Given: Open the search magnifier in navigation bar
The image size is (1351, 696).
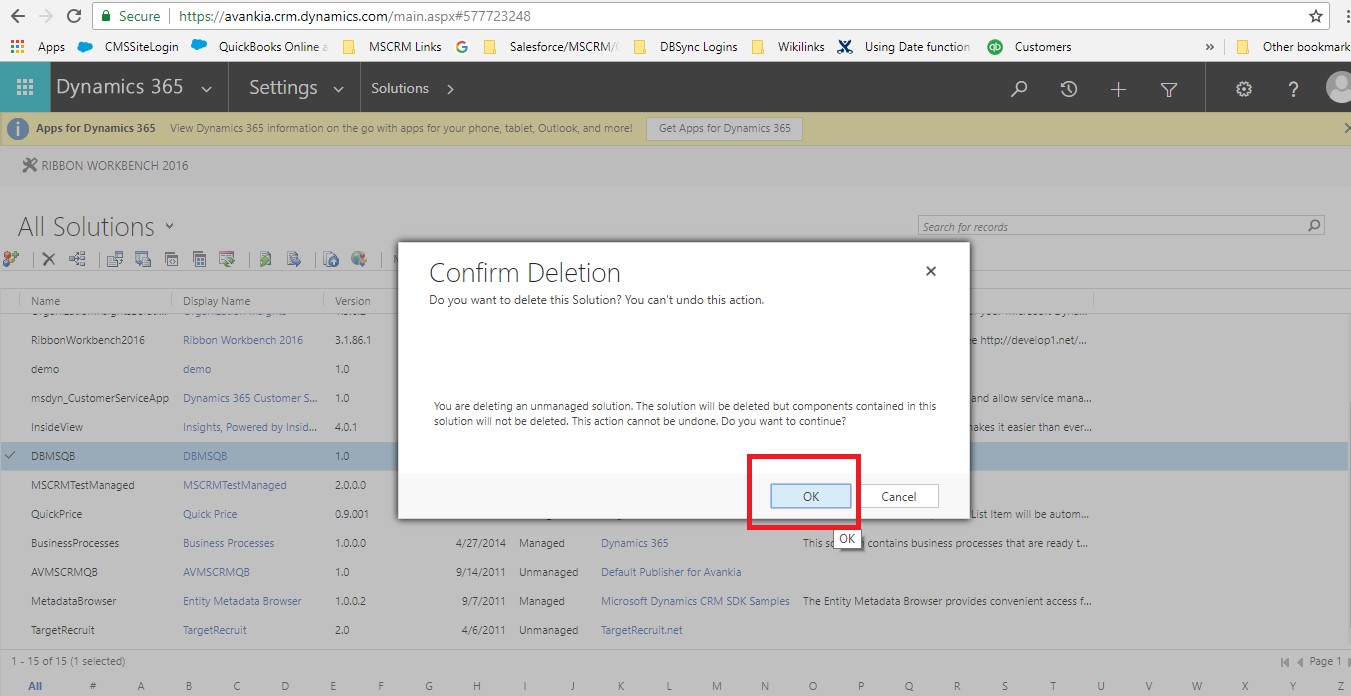Looking at the screenshot, I should pyautogui.click(x=1019, y=89).
